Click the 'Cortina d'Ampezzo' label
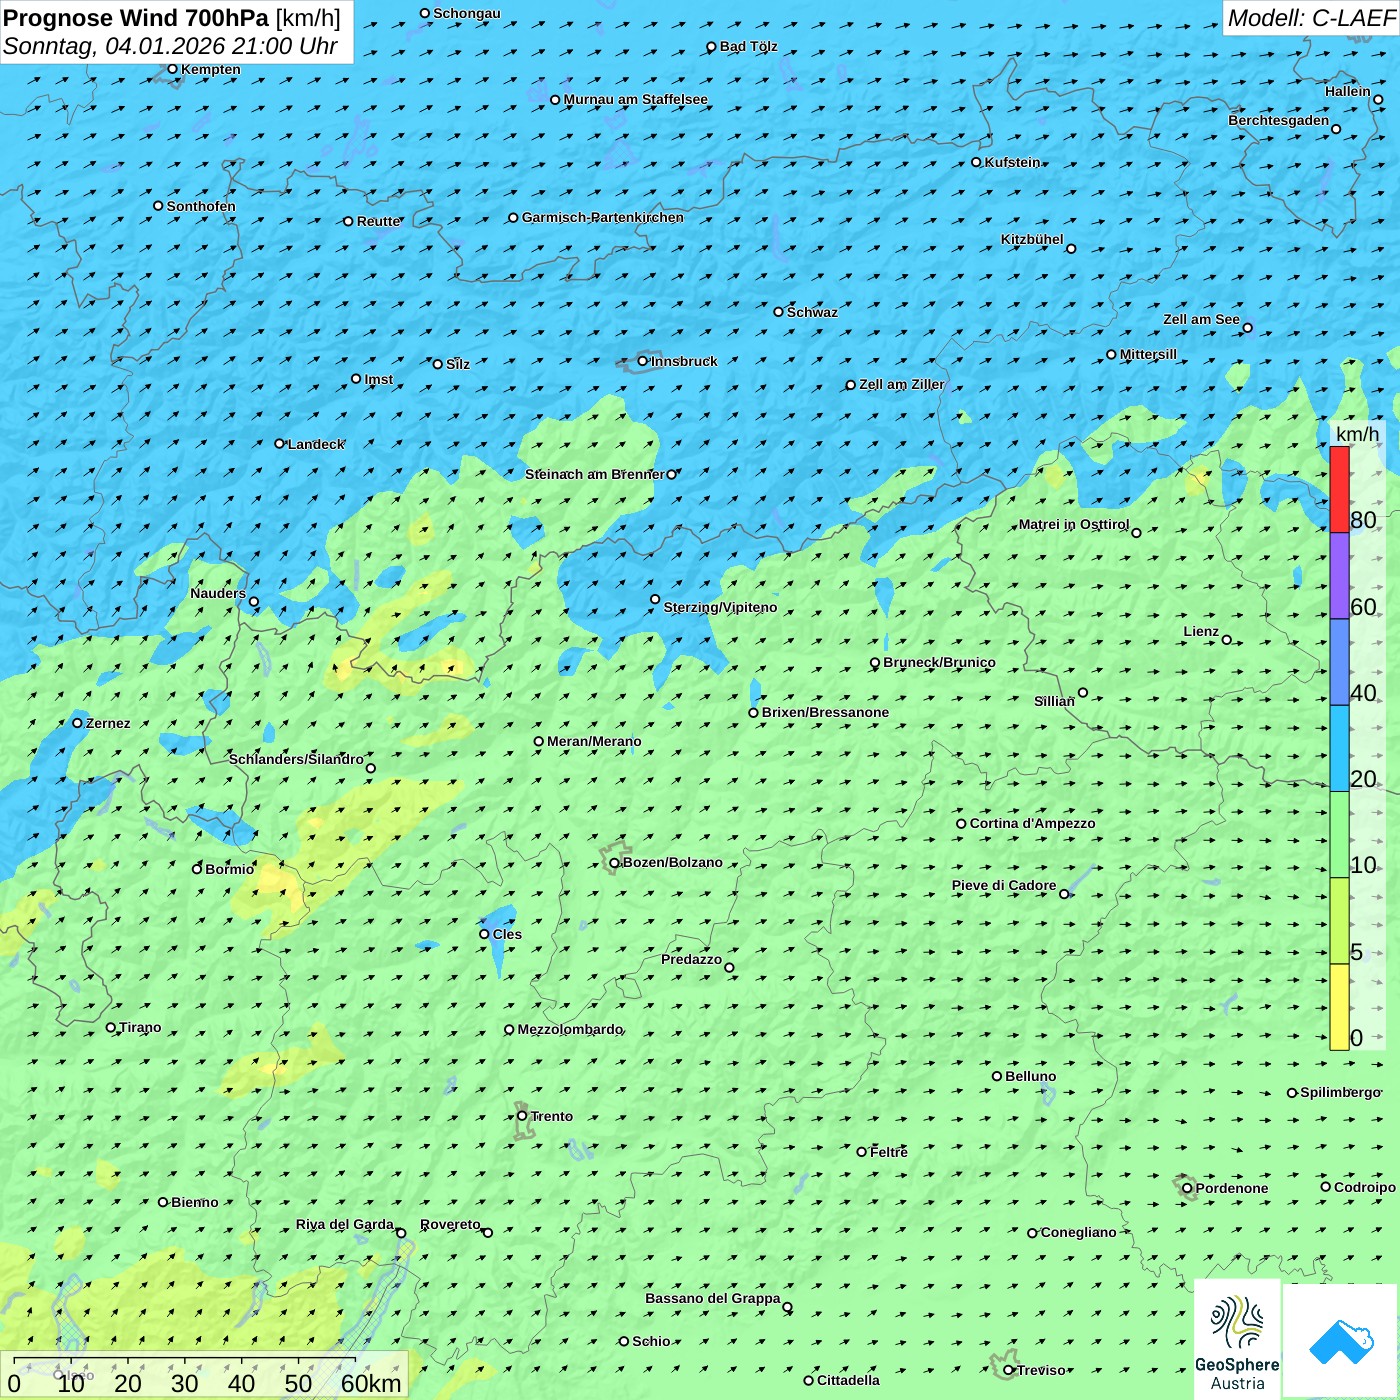1400x1400 pixels. pos(1032,823)
